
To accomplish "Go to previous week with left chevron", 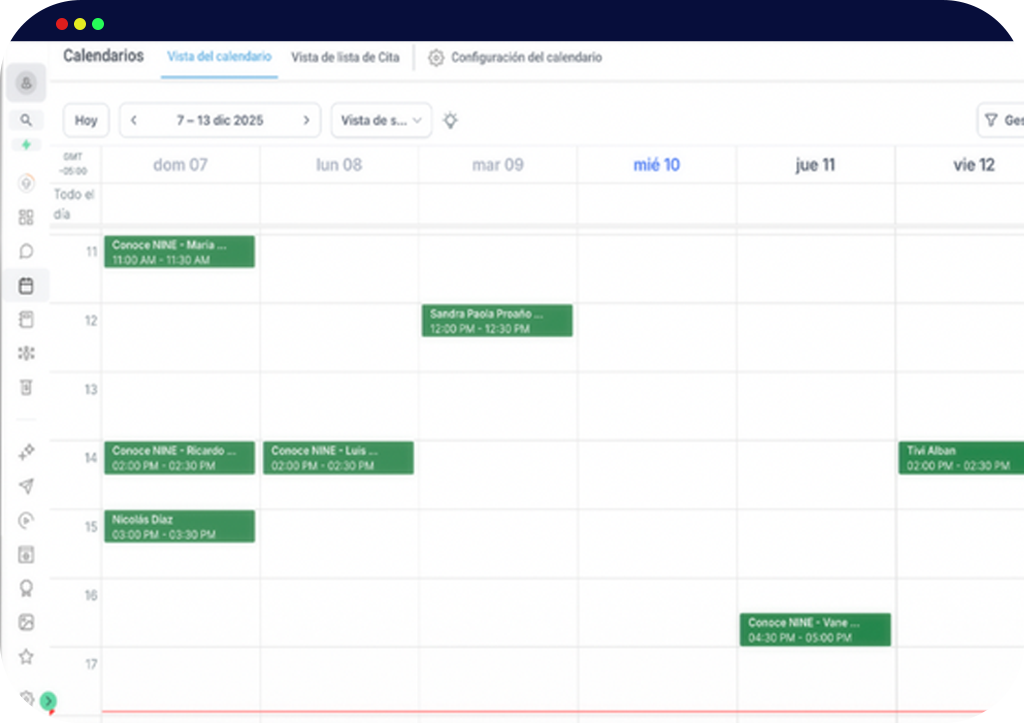I will (134, 120).
